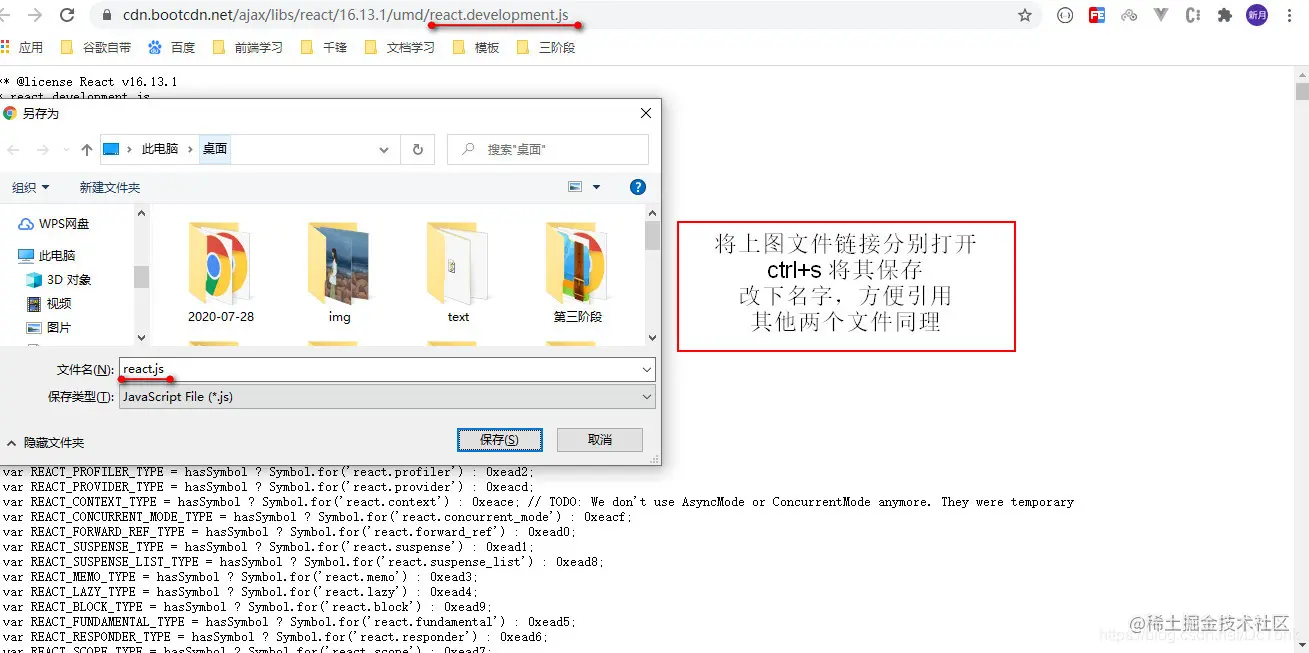The image size is (1309, 653).
Task: Click the Help question-mark icon in the dialog
Action: click(x=637, y=186)
